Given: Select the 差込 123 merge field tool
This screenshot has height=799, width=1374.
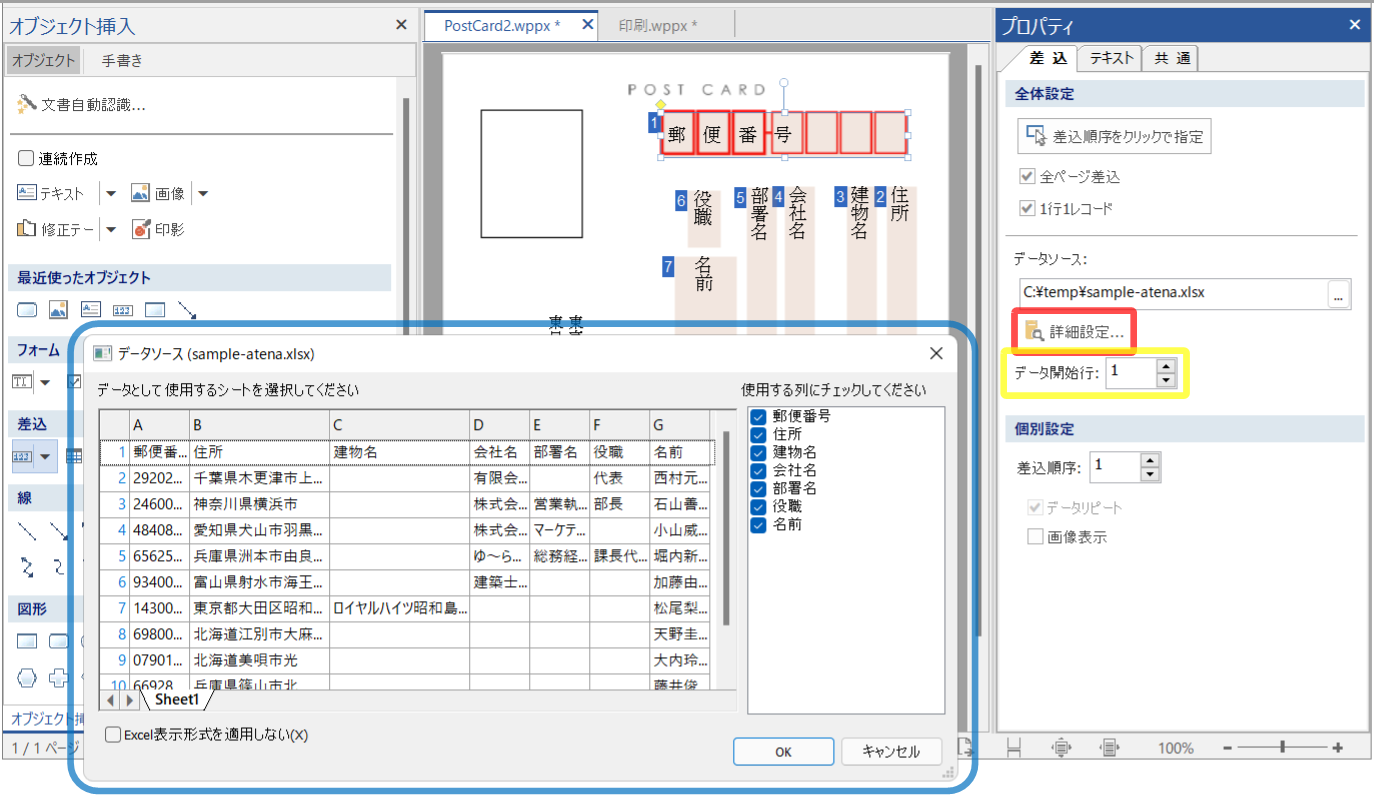Looking at the screenshot, I should 22,456.
